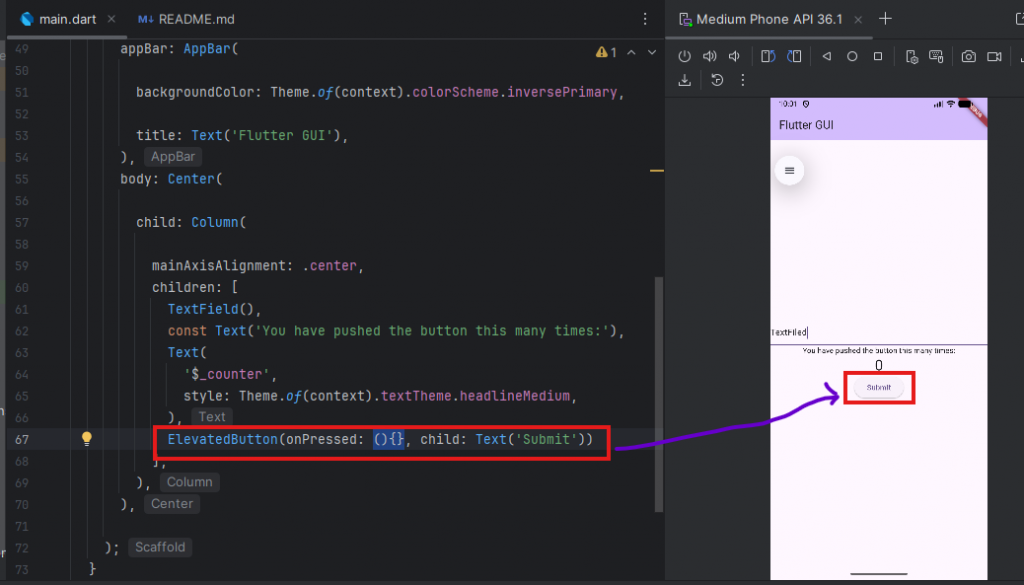This screenshot has height=585, width=1024.
Task: Take an emulator screenshot with camera icon
Action: pos(968,56)
